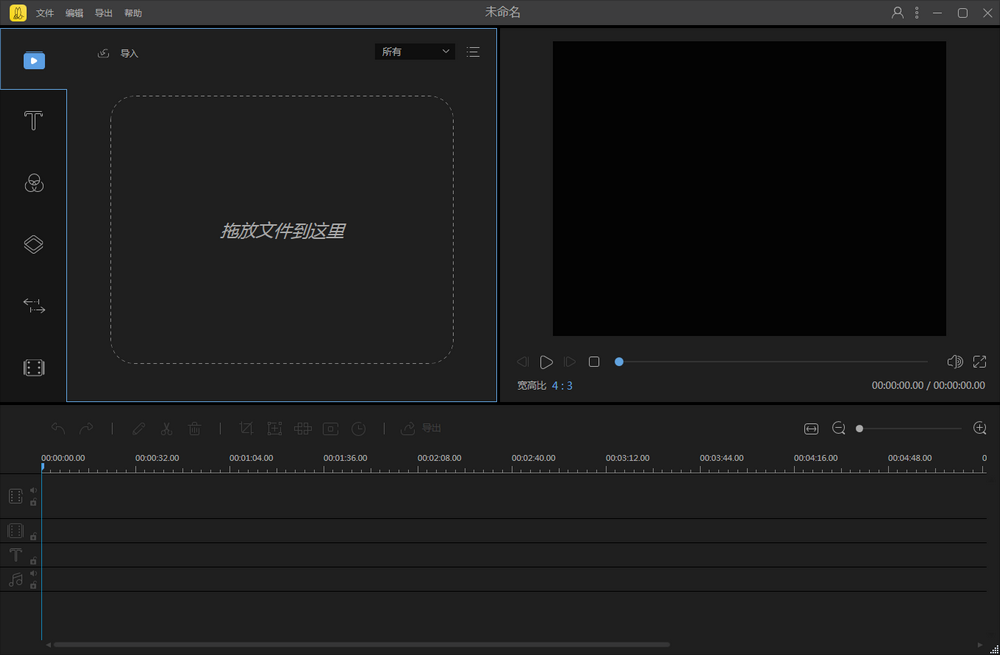The width and height of the screenshot is (1000, 655).
Task: Open the Elements tab with film strip icon
Action: (x=33, y=368)
